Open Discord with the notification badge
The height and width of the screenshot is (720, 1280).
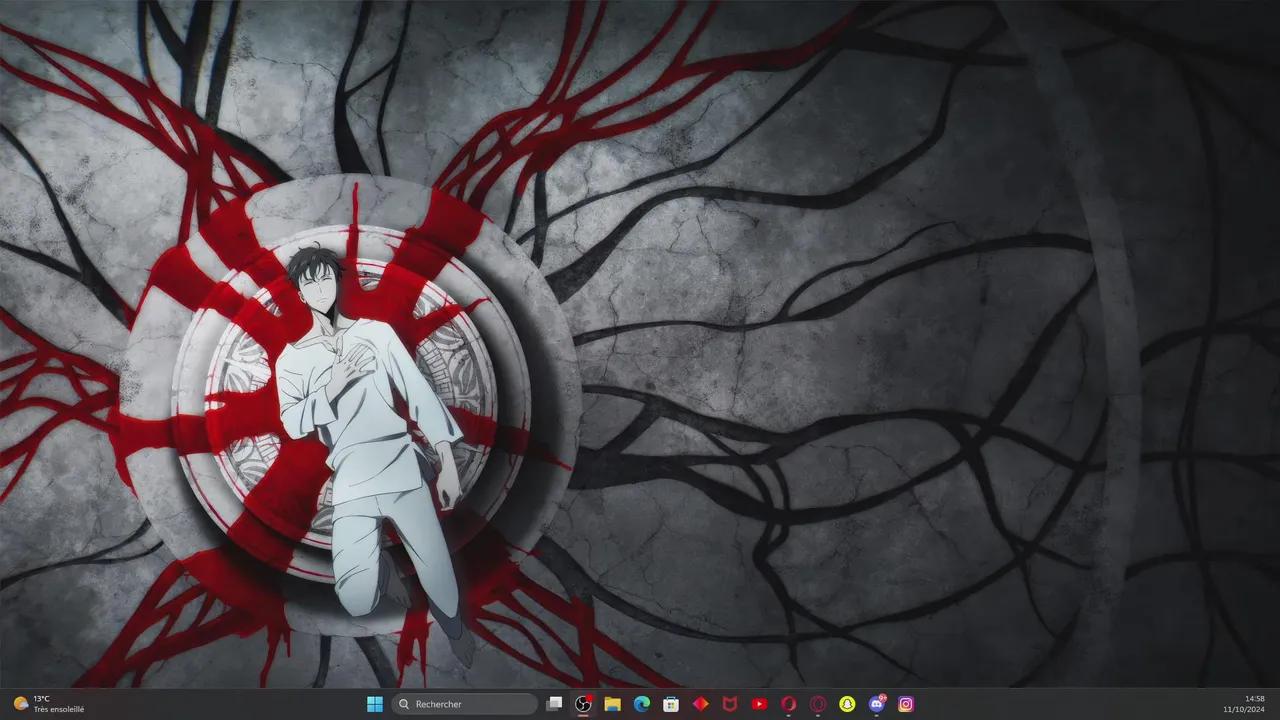877,704
